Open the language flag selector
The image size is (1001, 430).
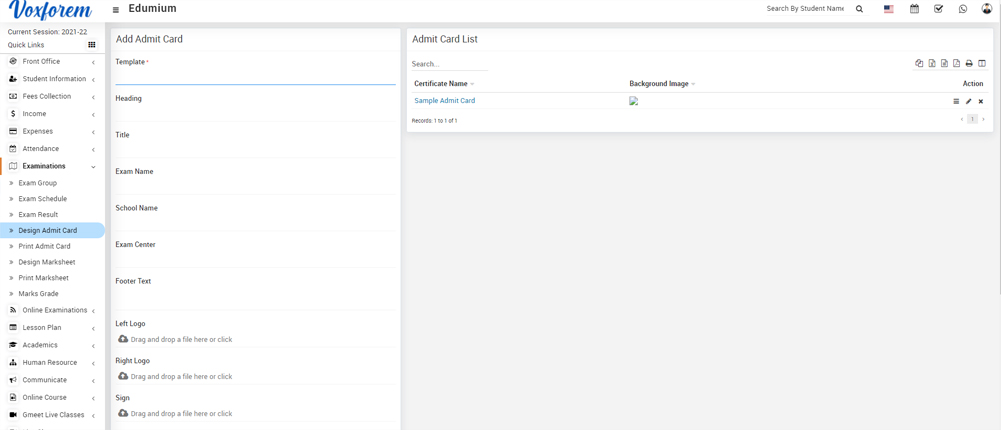click(888, 9)
